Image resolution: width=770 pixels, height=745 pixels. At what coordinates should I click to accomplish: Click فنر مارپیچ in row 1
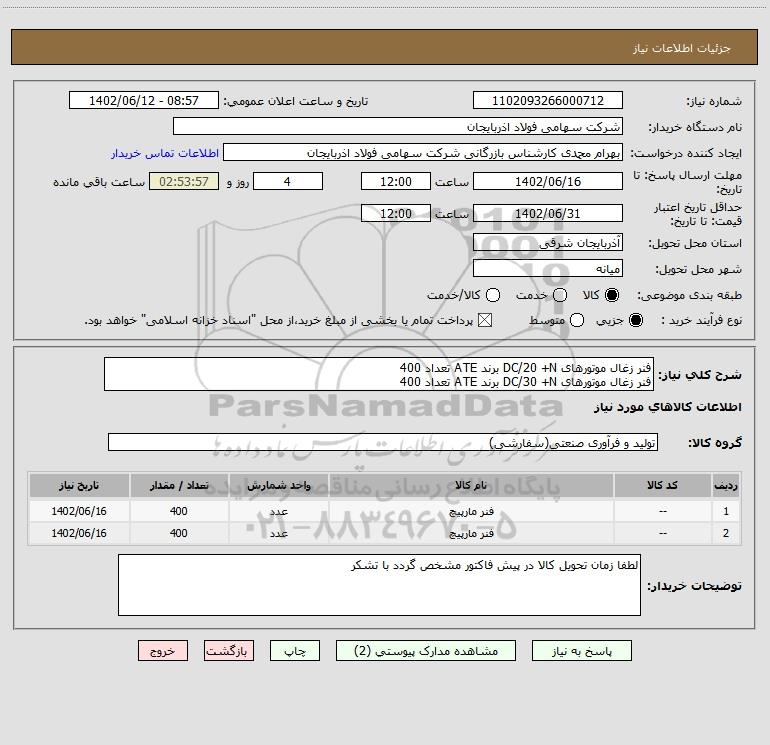(471, 512)
